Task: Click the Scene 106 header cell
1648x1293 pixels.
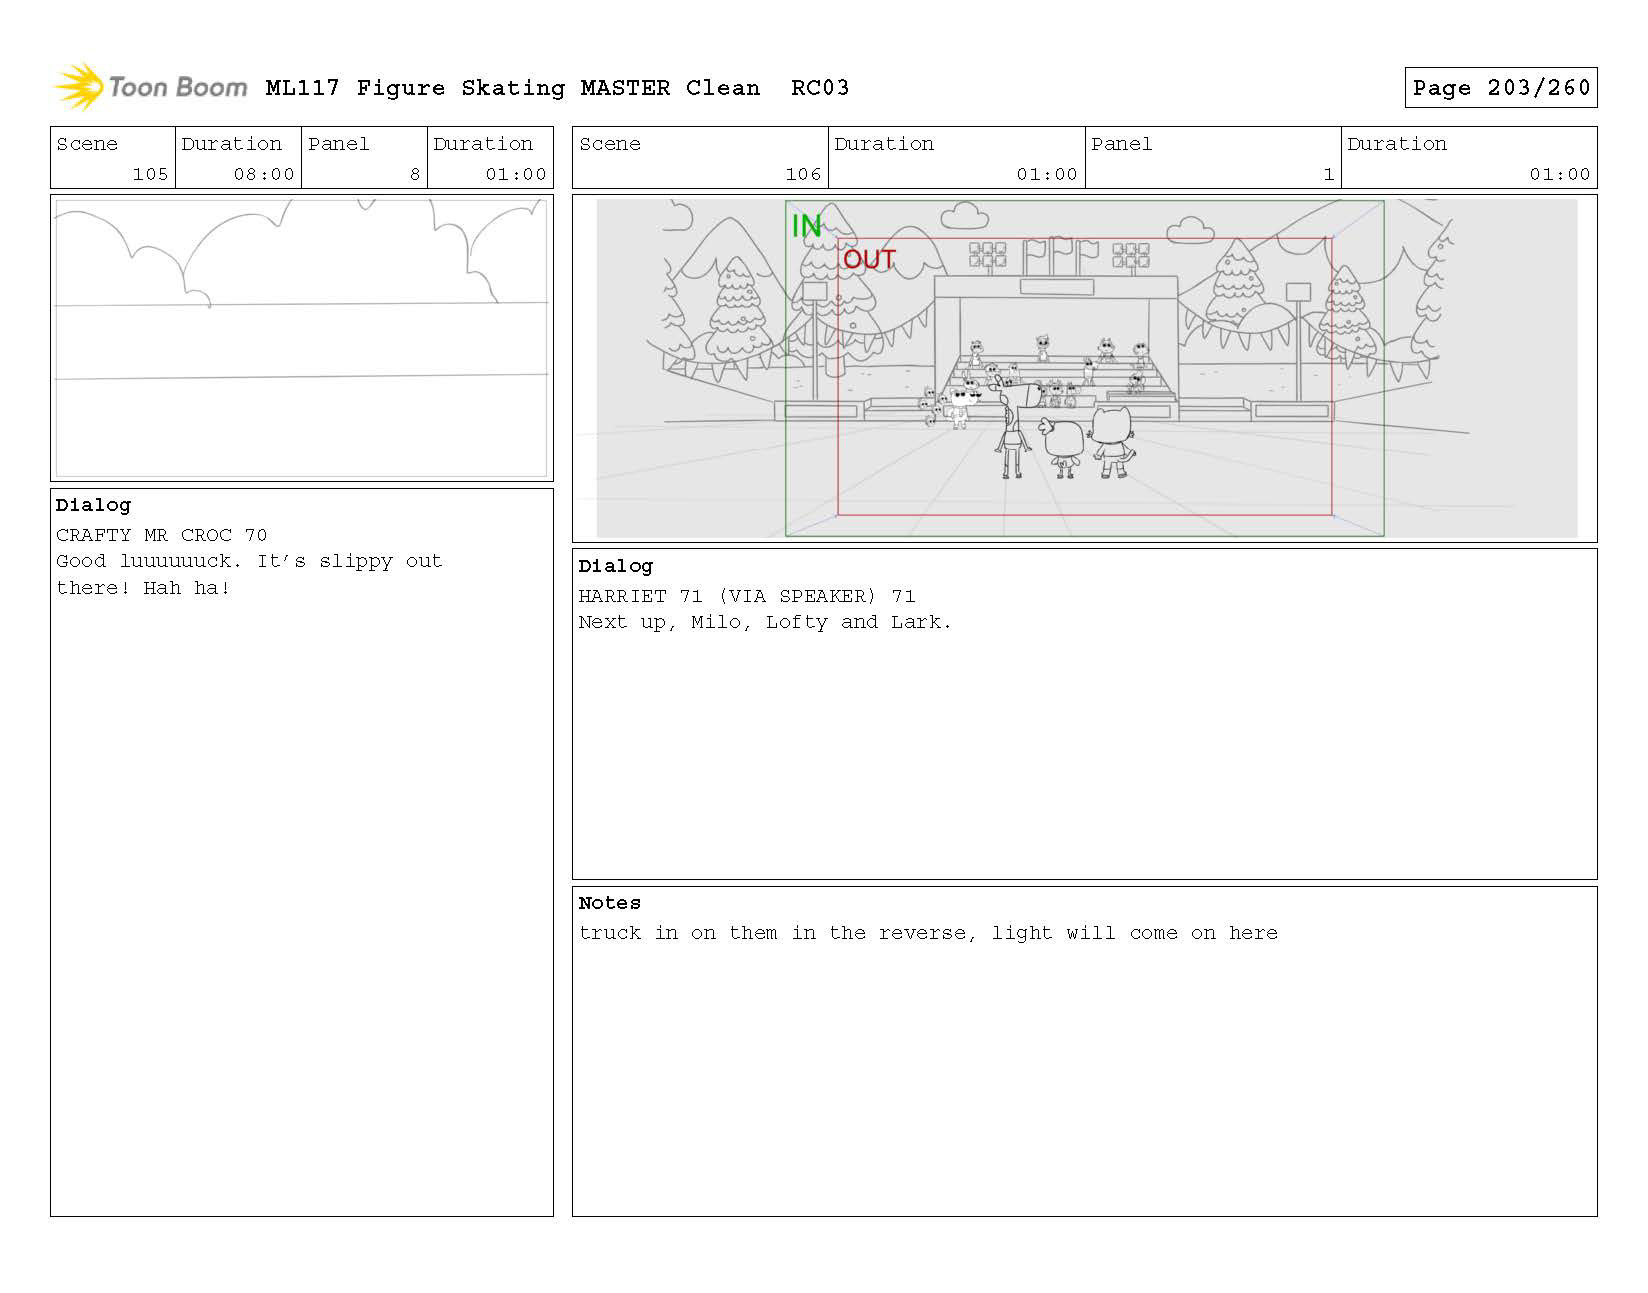Action: [x=700, y=158]
